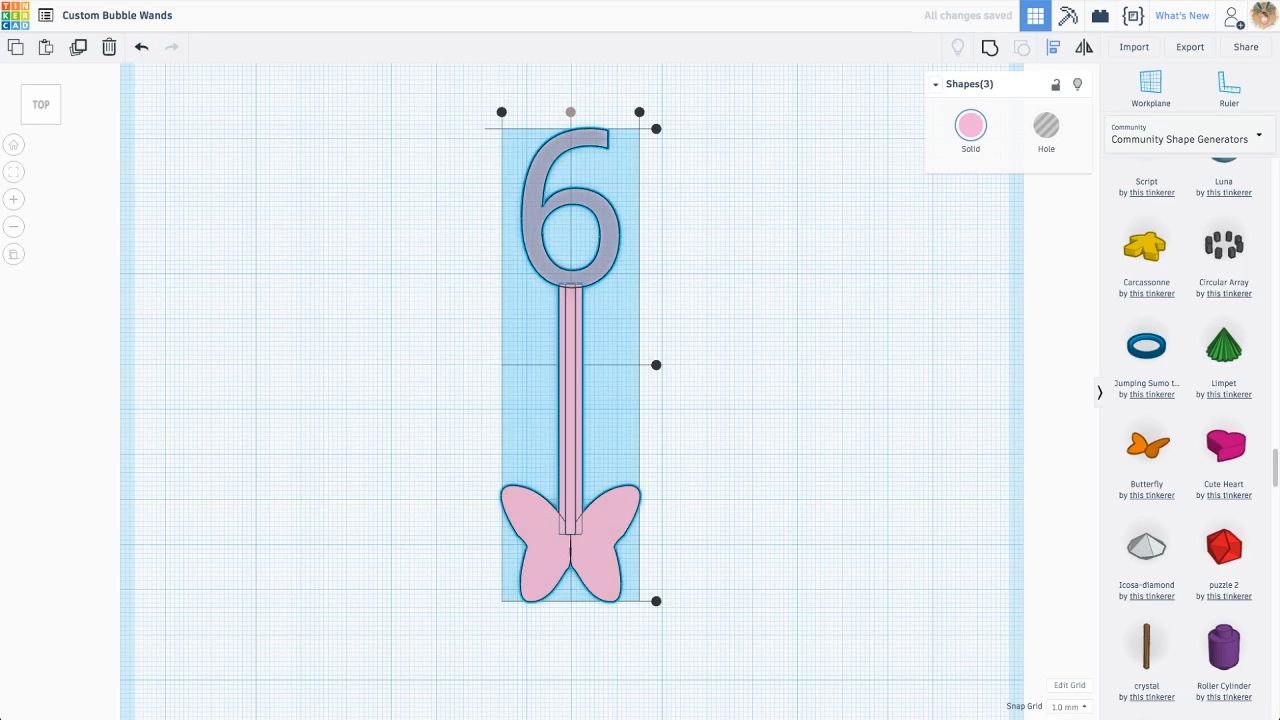The height and width of the screenshot is (720, 1280).
Task: Open the design menu next to Custom Bubble Wands
Action: [x=45, y=15]
